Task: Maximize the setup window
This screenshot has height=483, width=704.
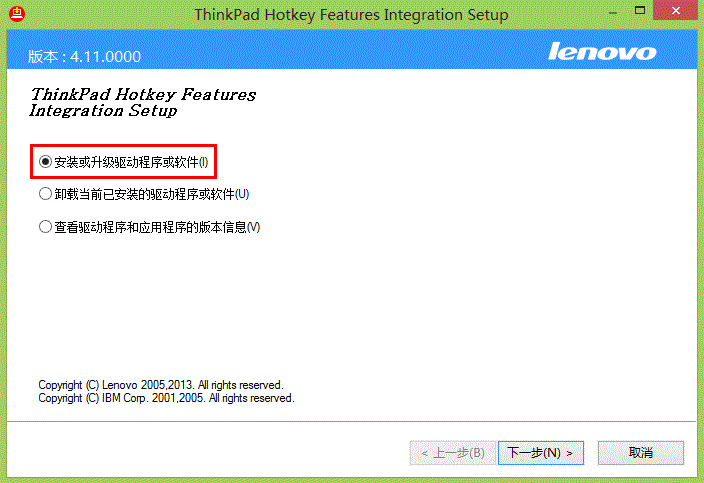Action: click(x=640, y=10)
